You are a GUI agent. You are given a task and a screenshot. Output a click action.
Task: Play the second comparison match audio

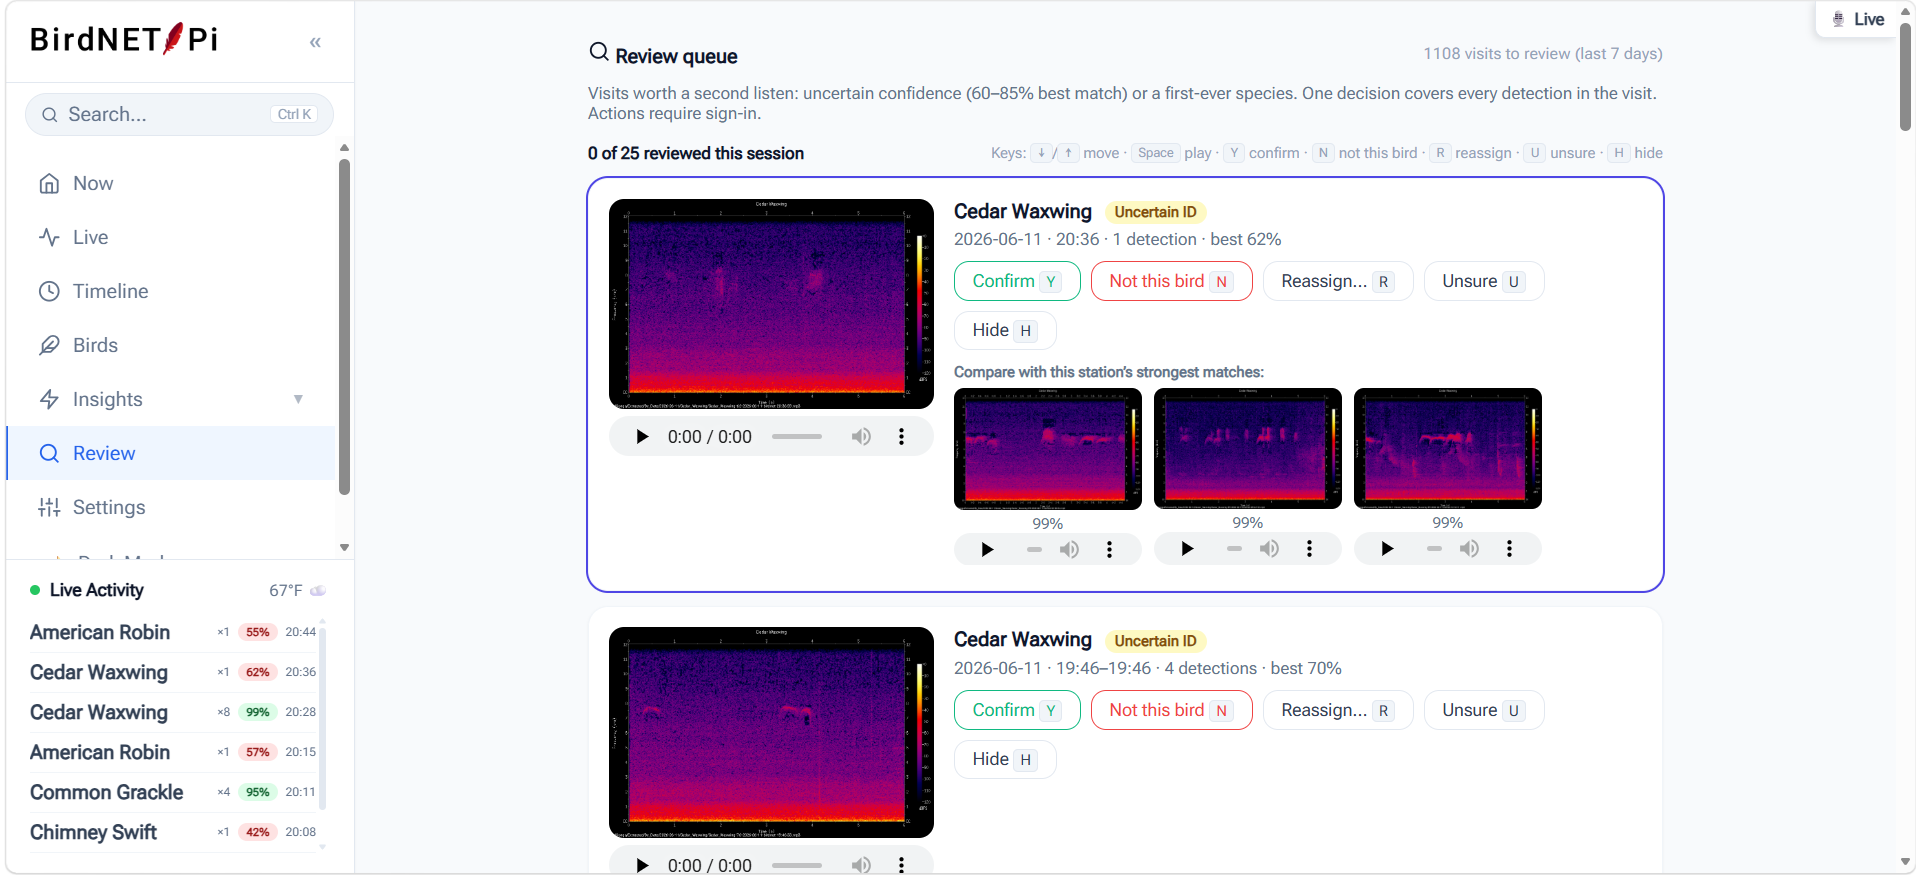[x=1187, y=549]
